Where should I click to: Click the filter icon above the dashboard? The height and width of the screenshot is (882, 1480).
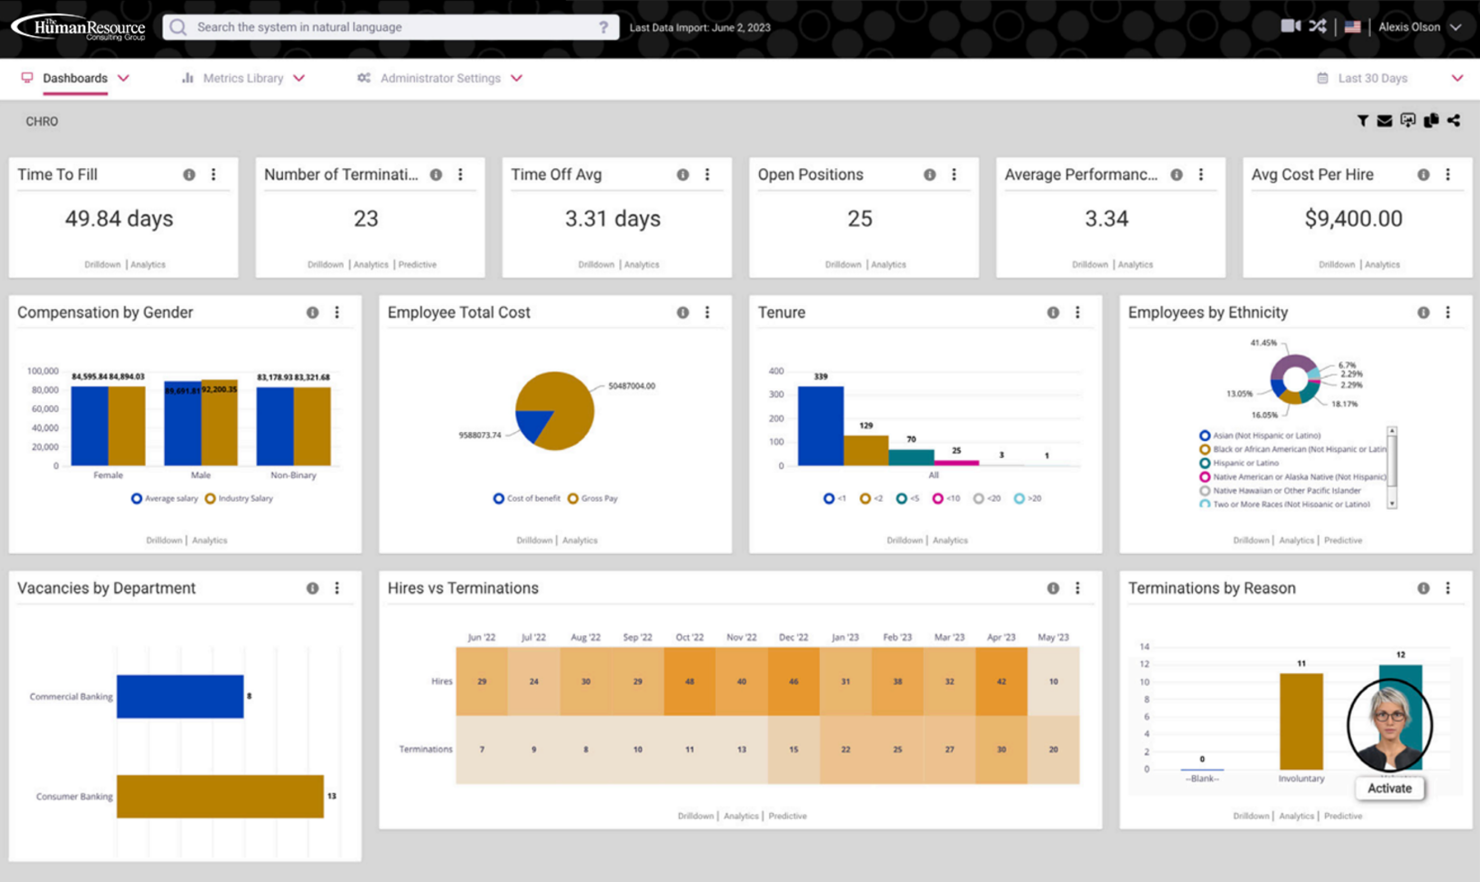(1362, 120)
